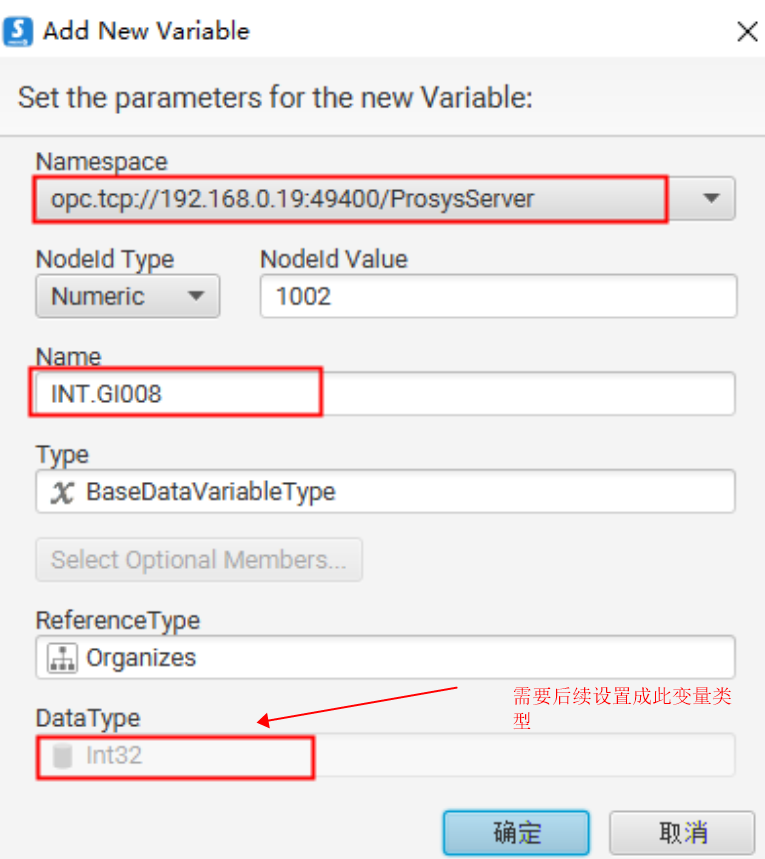Click the BaseDataVariableType text in Type field
This screenshot has width=765, height=859.
[211, 492]
